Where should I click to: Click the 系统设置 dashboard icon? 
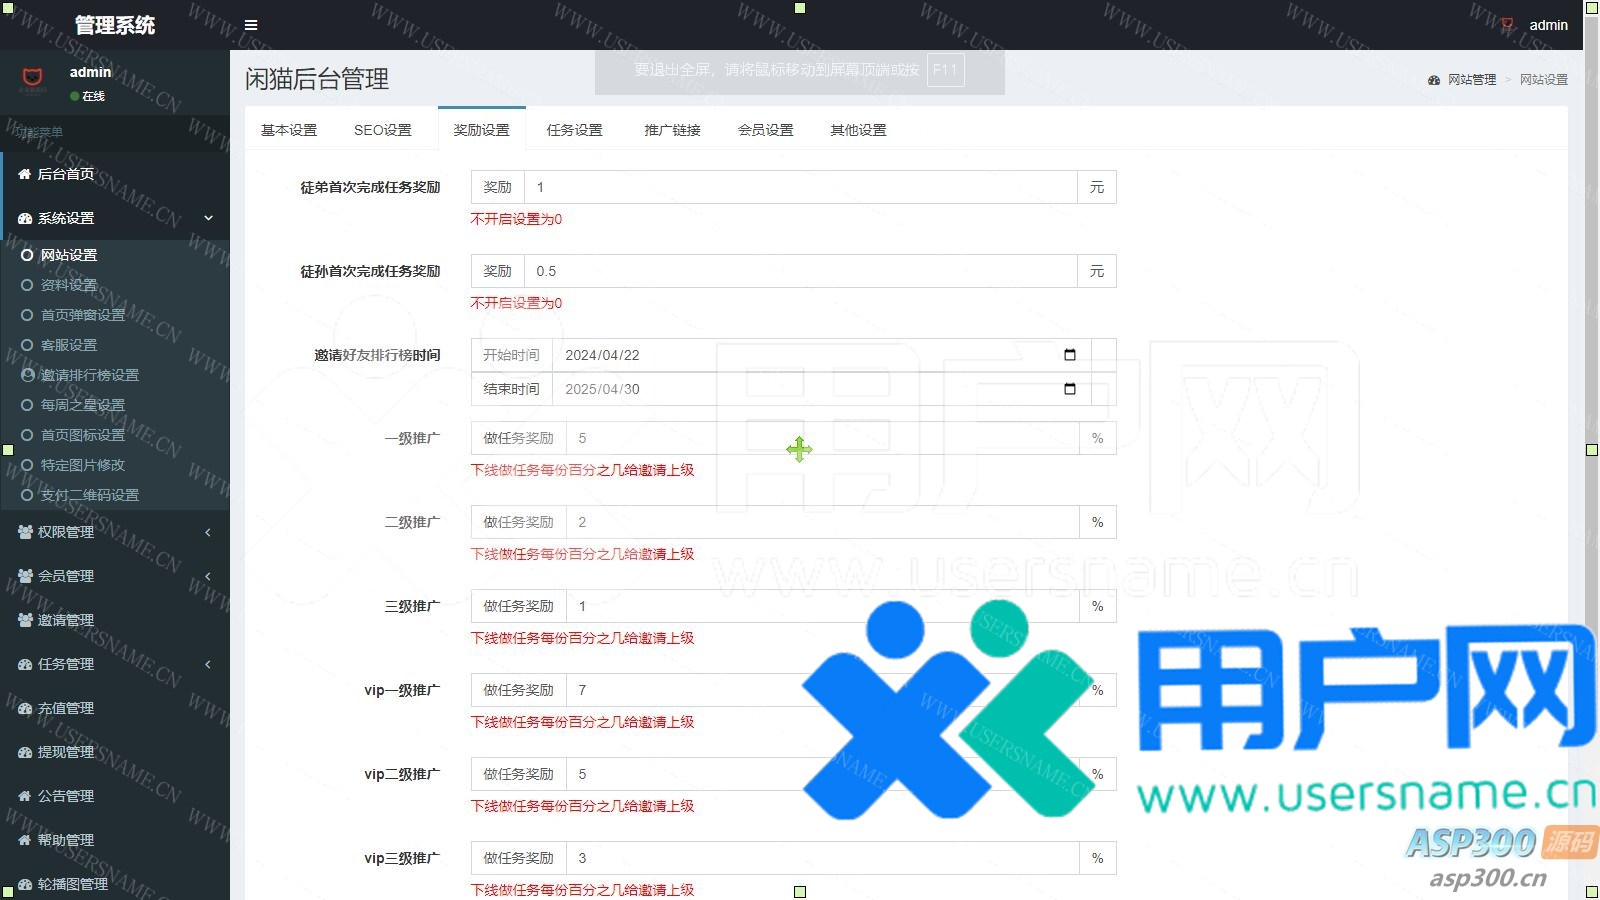[x=25, y=218]
